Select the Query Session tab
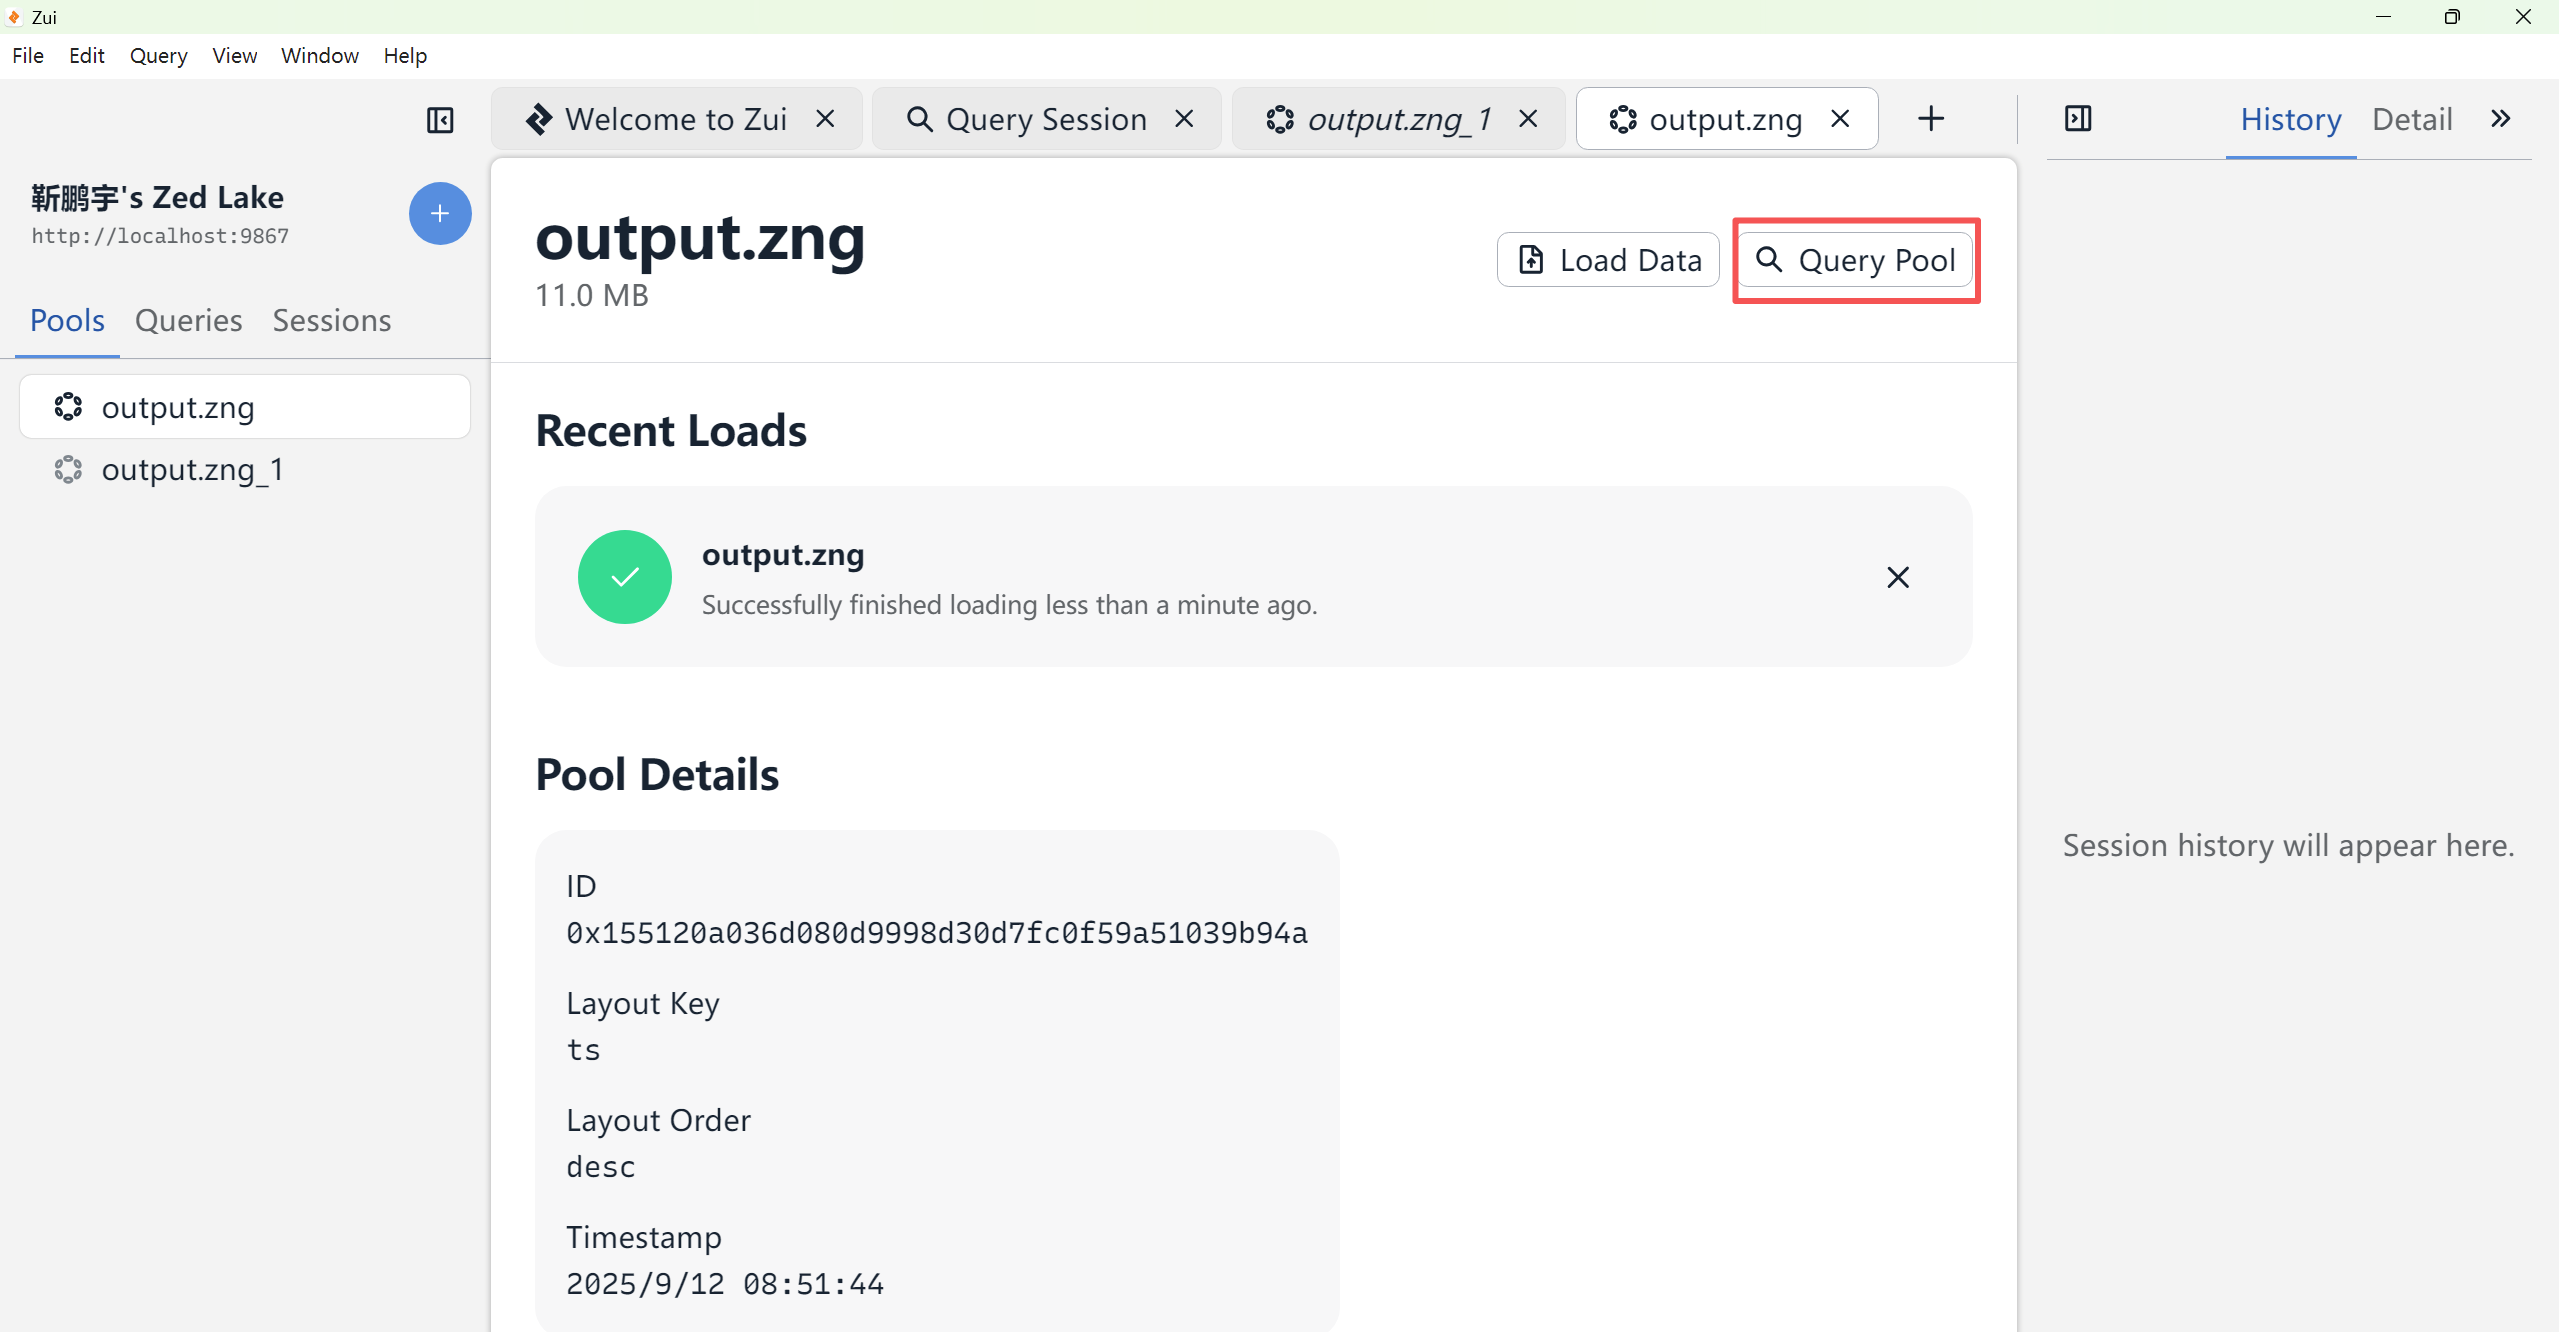 coord(1046,119)
